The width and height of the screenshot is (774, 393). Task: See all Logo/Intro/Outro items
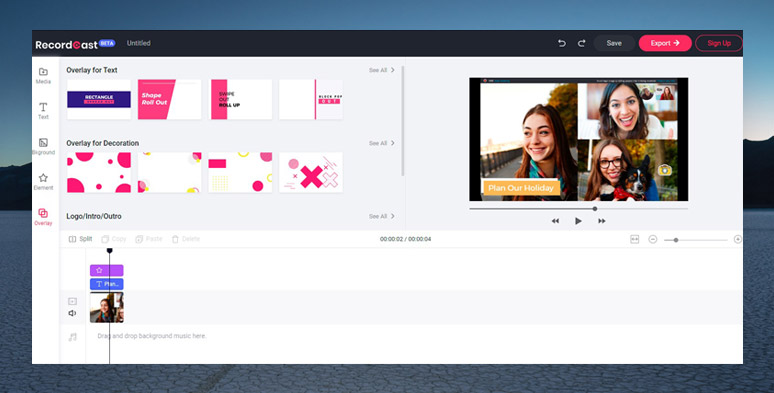pos(382,216)
